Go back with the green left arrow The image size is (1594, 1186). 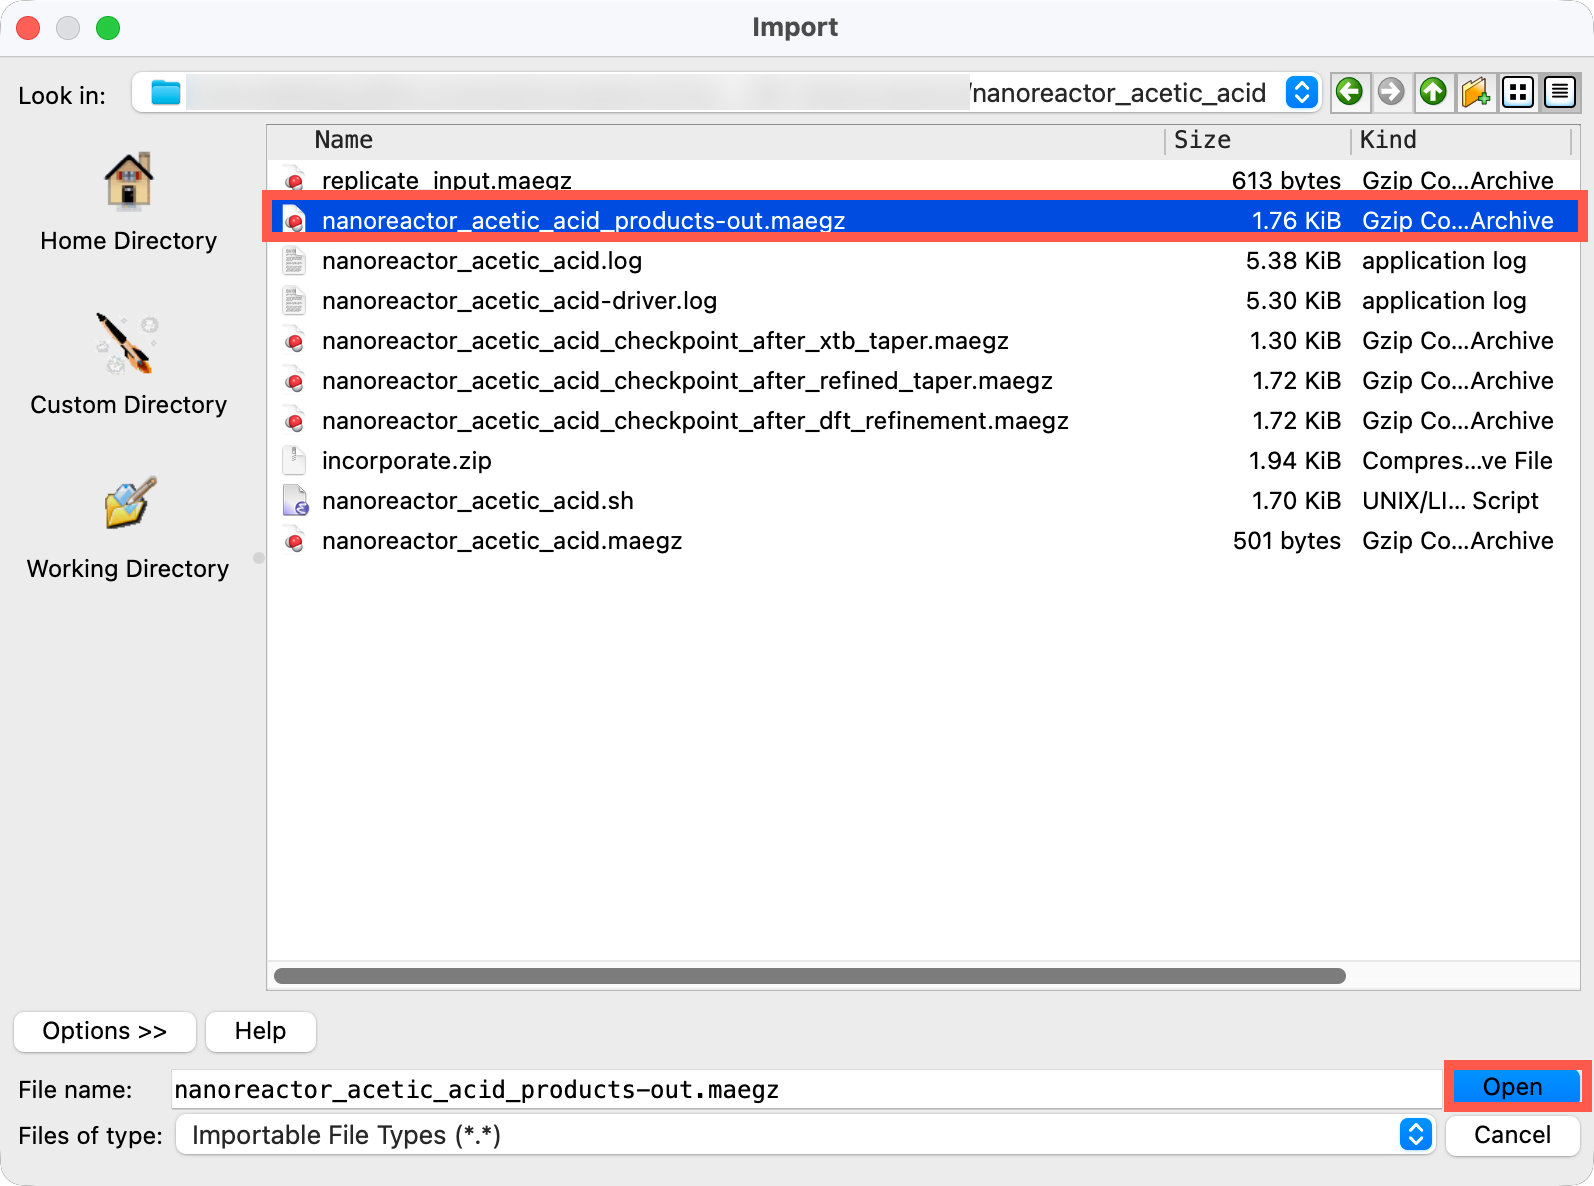tap(1349, 92)
